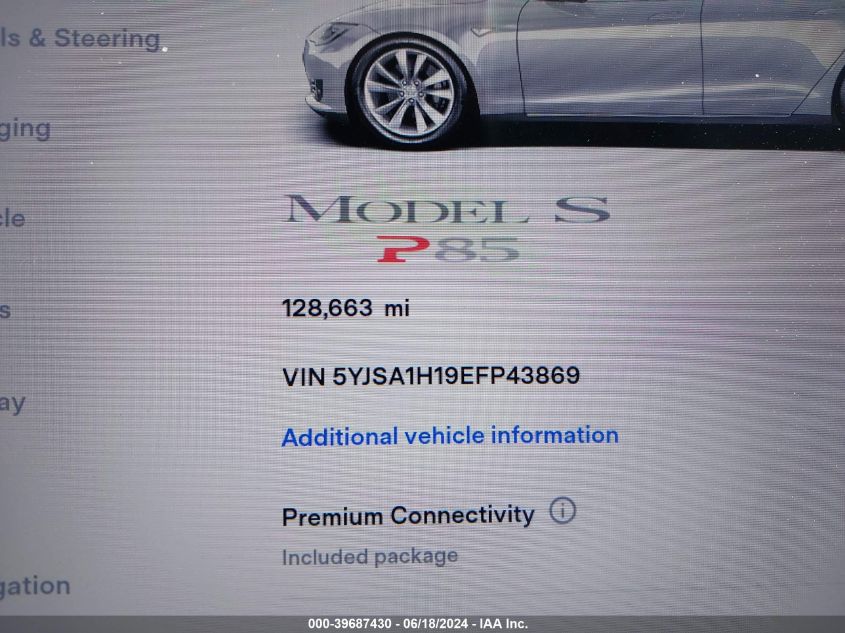Tap the headlight on the car rendering
Viewport: 845px width, 633px height.
(x=333, y=33)
